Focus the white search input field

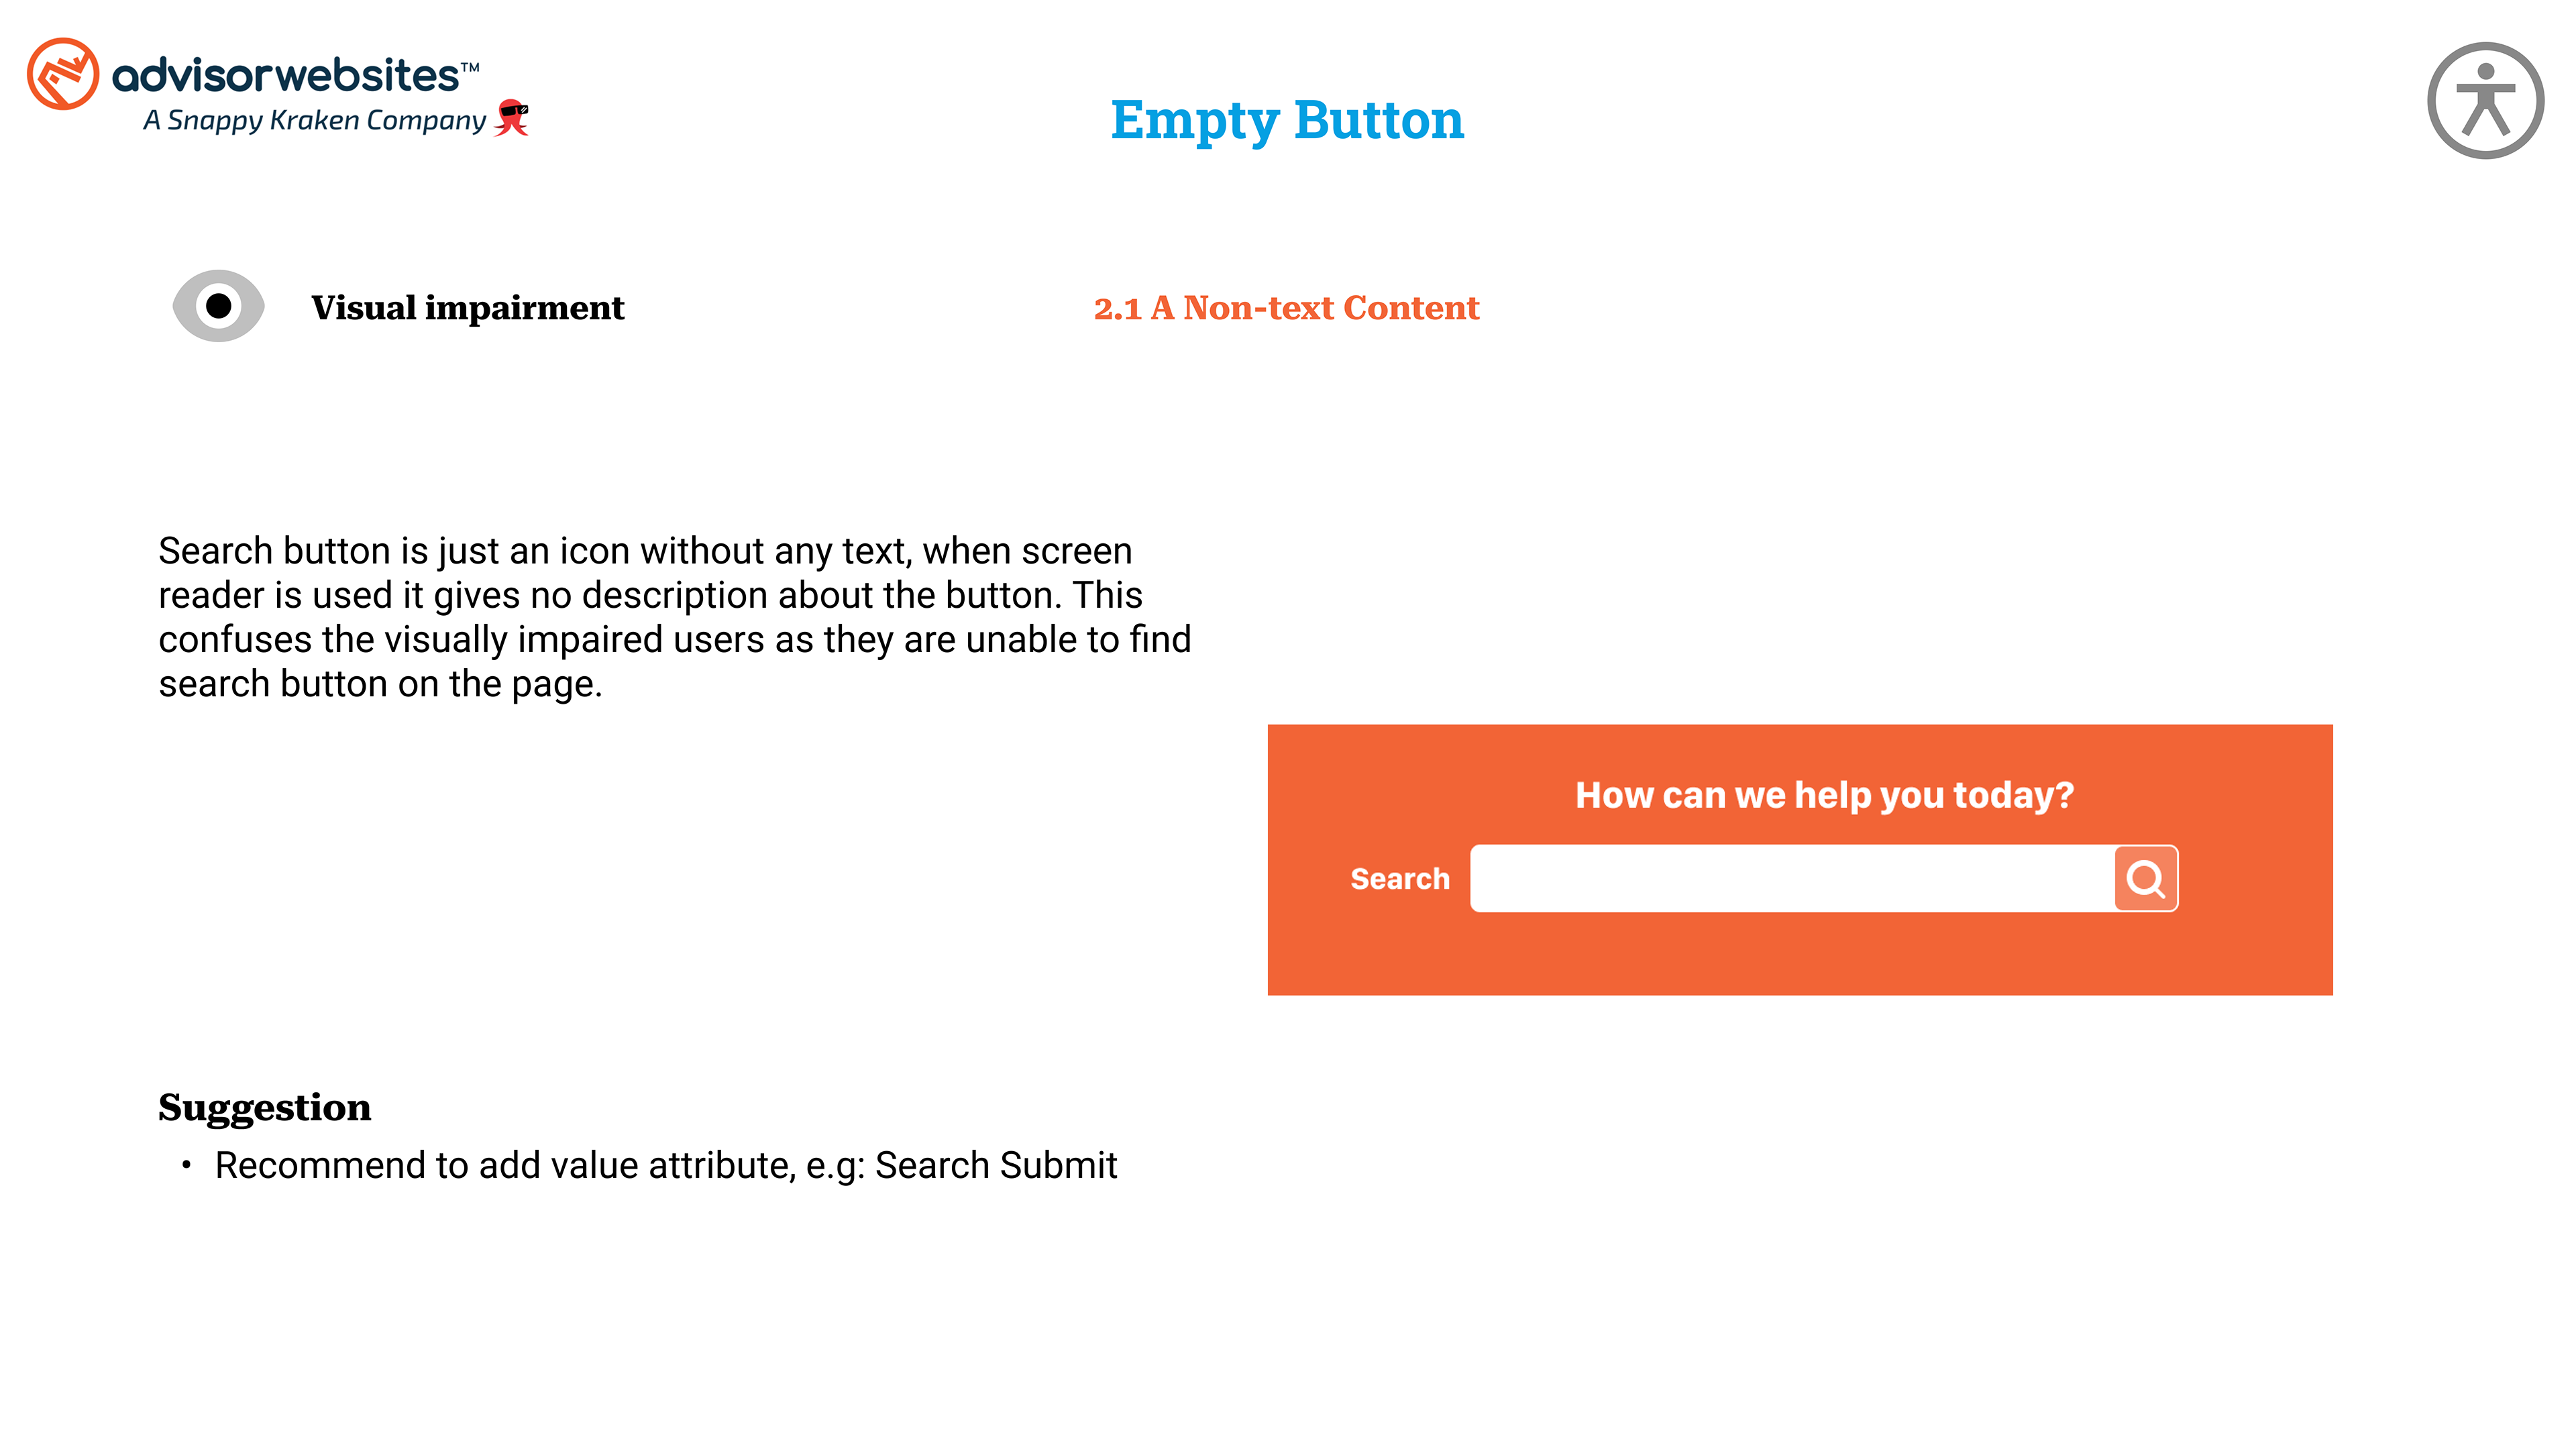coord(1790,879)
